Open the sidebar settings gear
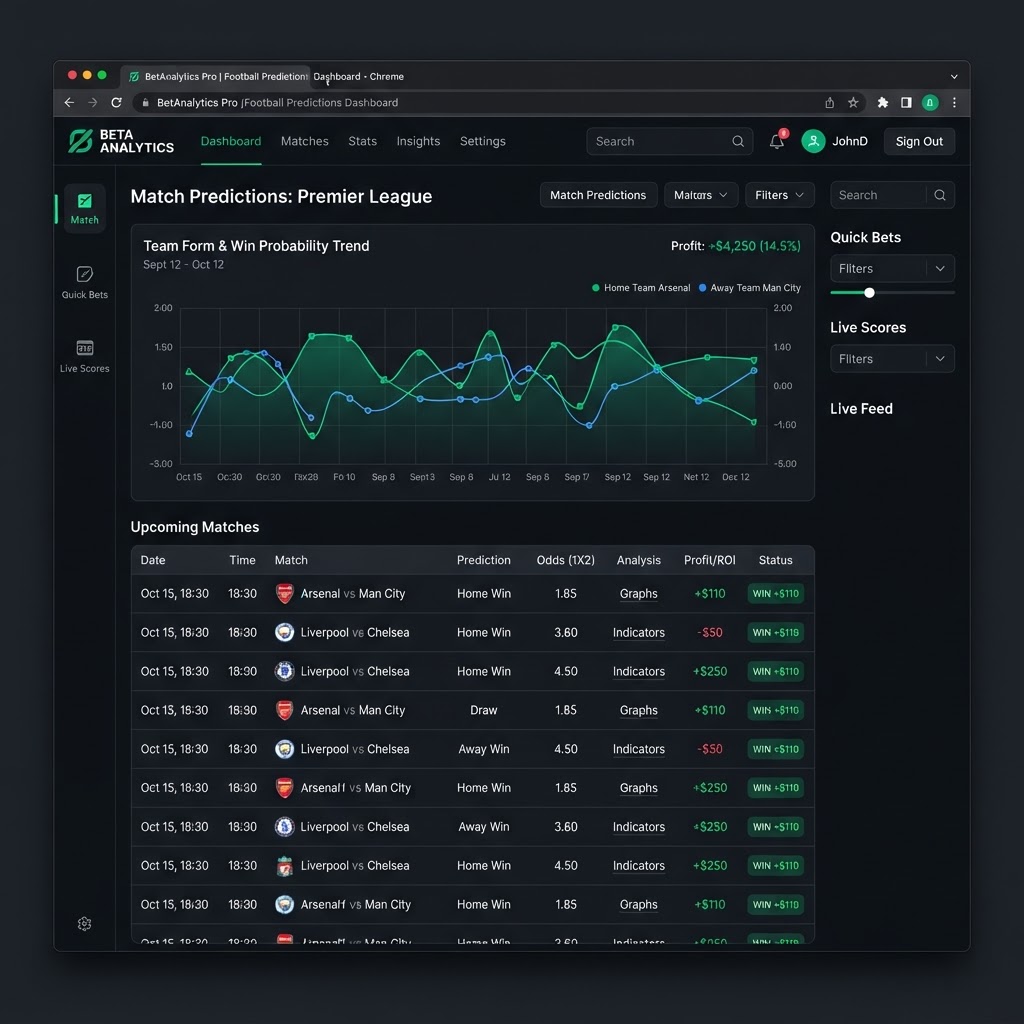The width and height of the screenshot is (1024, 1024). [84, 923]
